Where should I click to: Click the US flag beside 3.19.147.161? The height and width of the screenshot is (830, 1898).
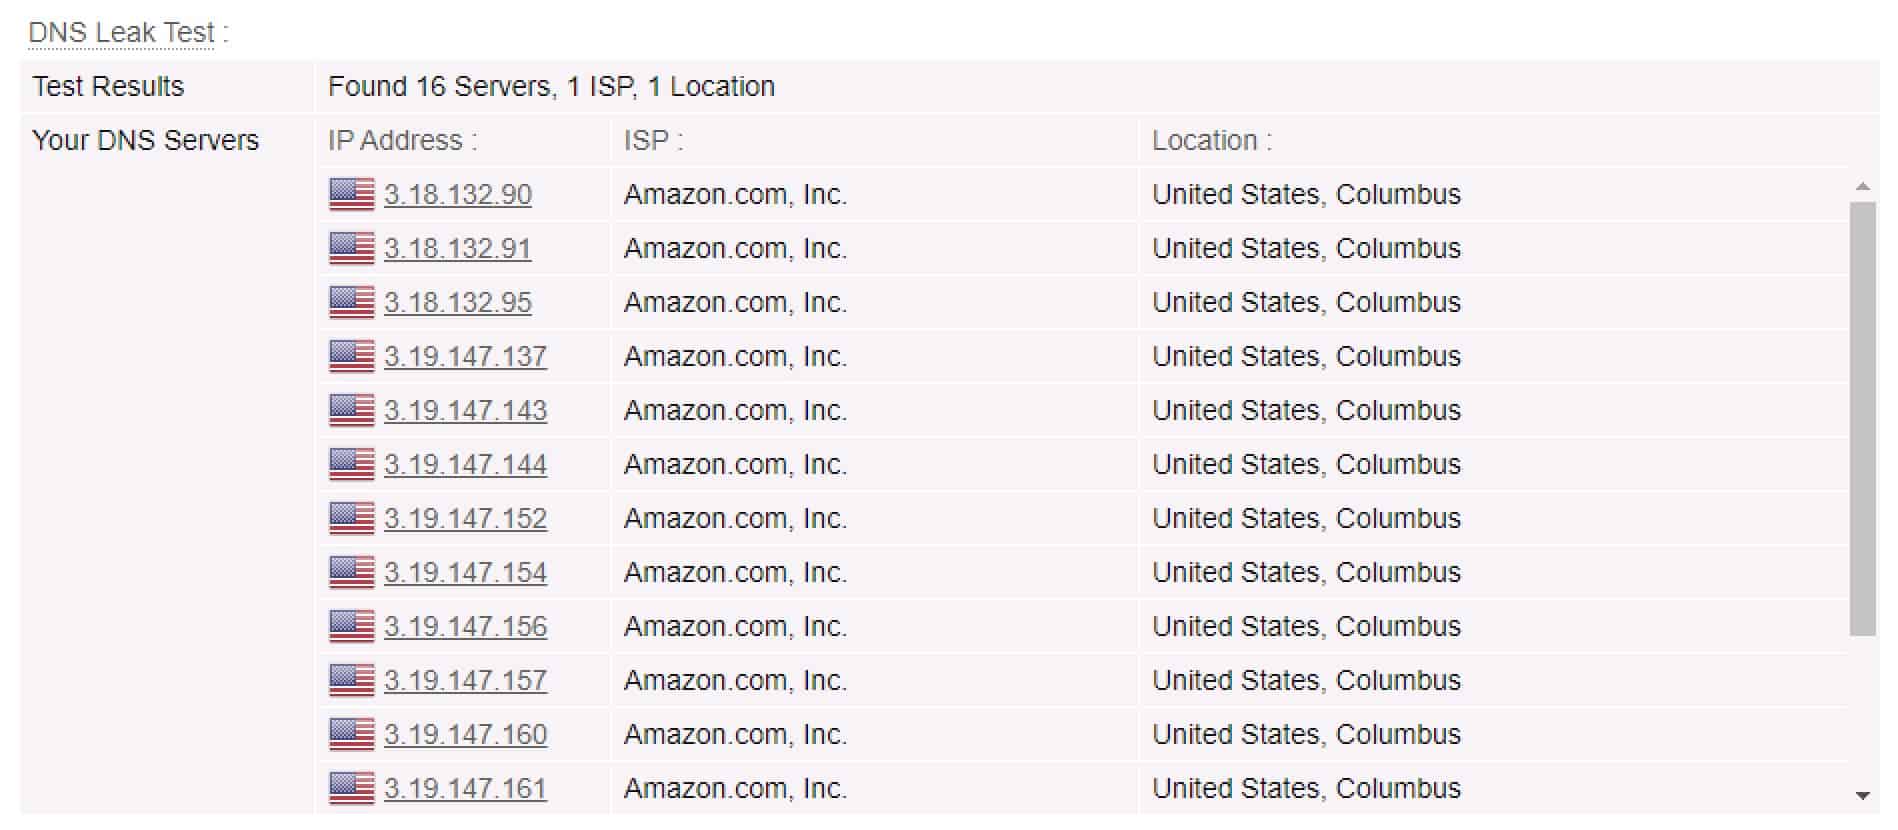(x=351, y=788)
